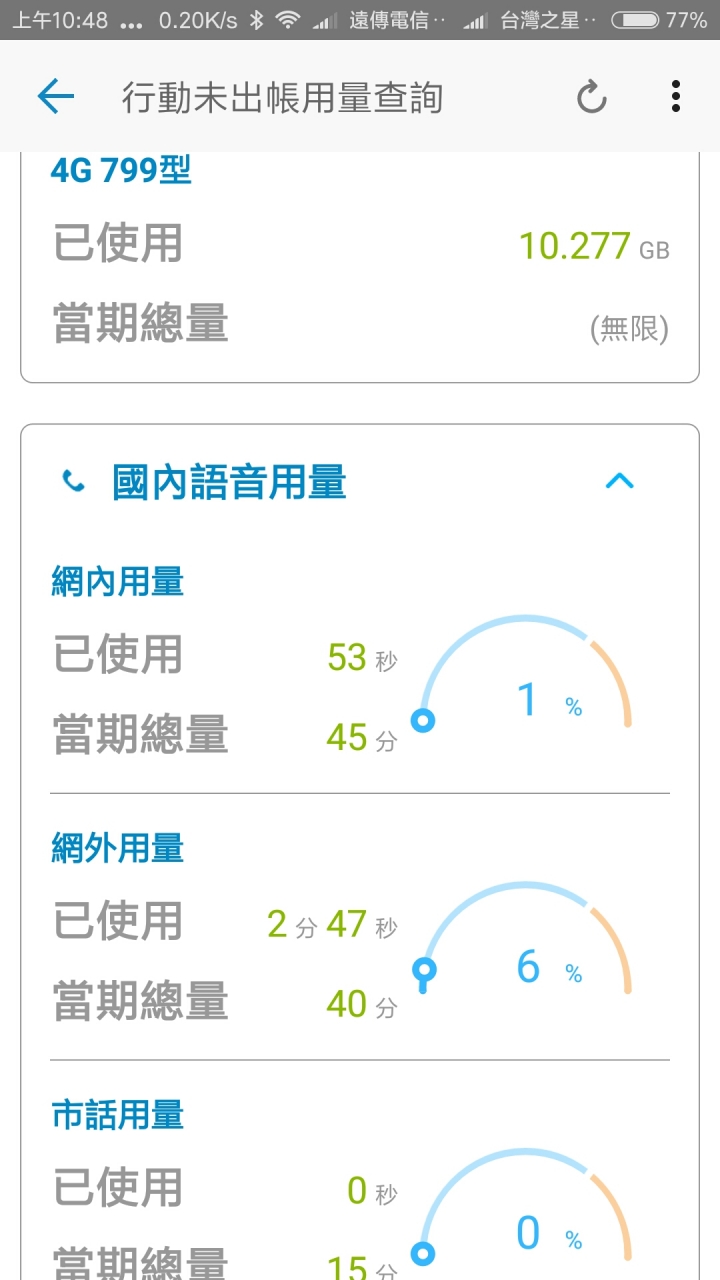Viewport: 720px width, 1280px height.
Task: Tap the (無限) total allowance text
Action: [x=629, y=328]
